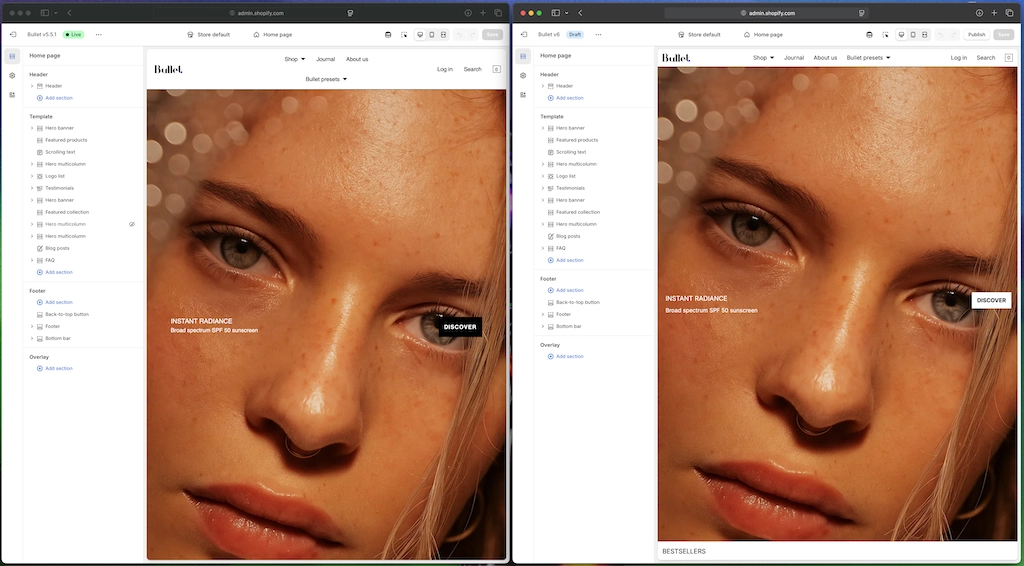Undo last change in Bullet v6 window

tap(940, 35)
